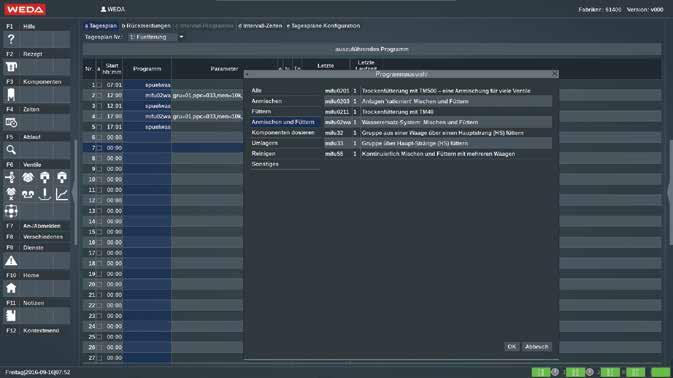
Task: Select the Komponenten dosieren category
Action: click(285, 133)
